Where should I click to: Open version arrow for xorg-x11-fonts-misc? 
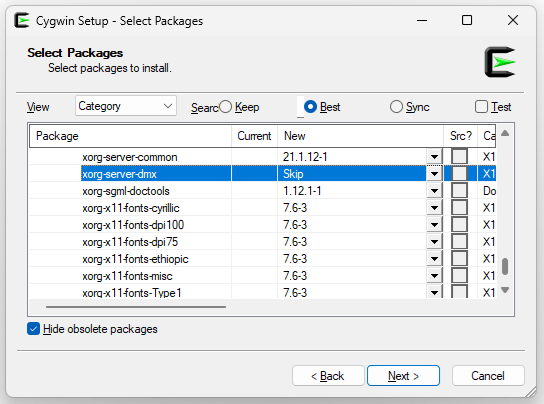pos(434,276)
